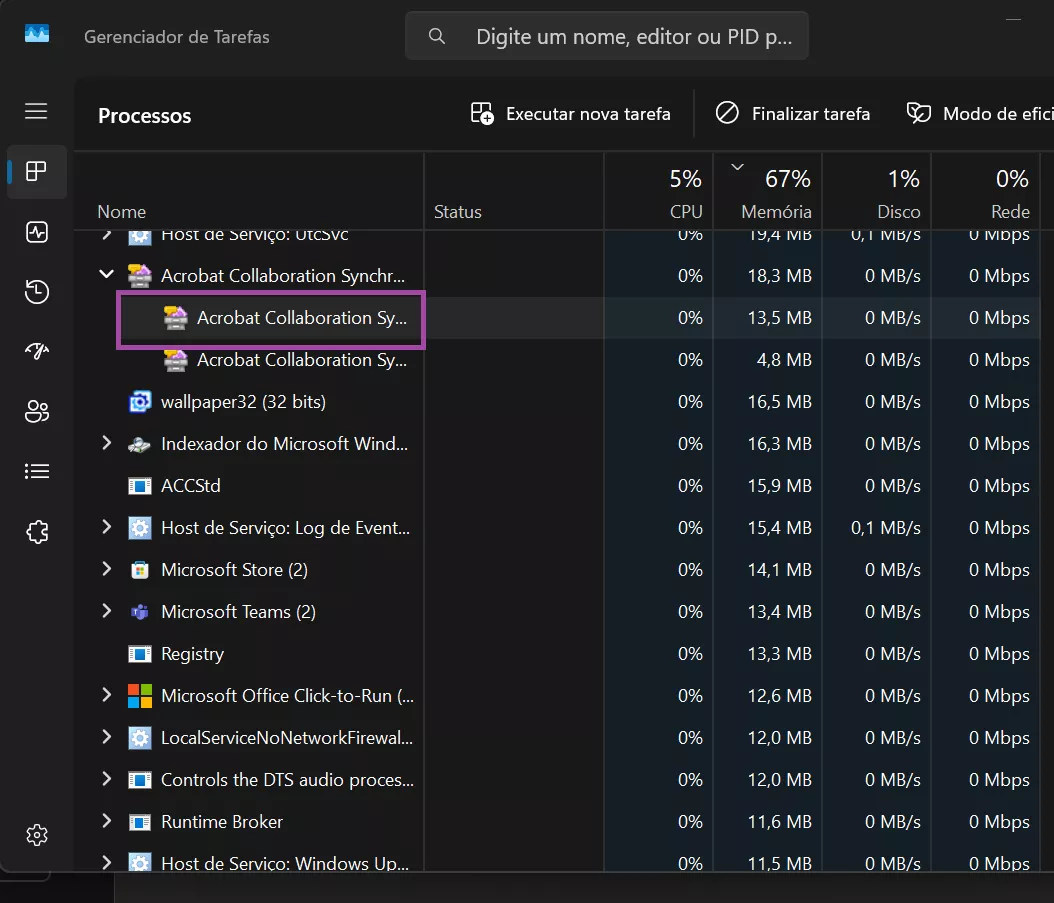1054x903 pixels.
Task: Open the Services page puzzle icon
Action: tap(37, 531)
